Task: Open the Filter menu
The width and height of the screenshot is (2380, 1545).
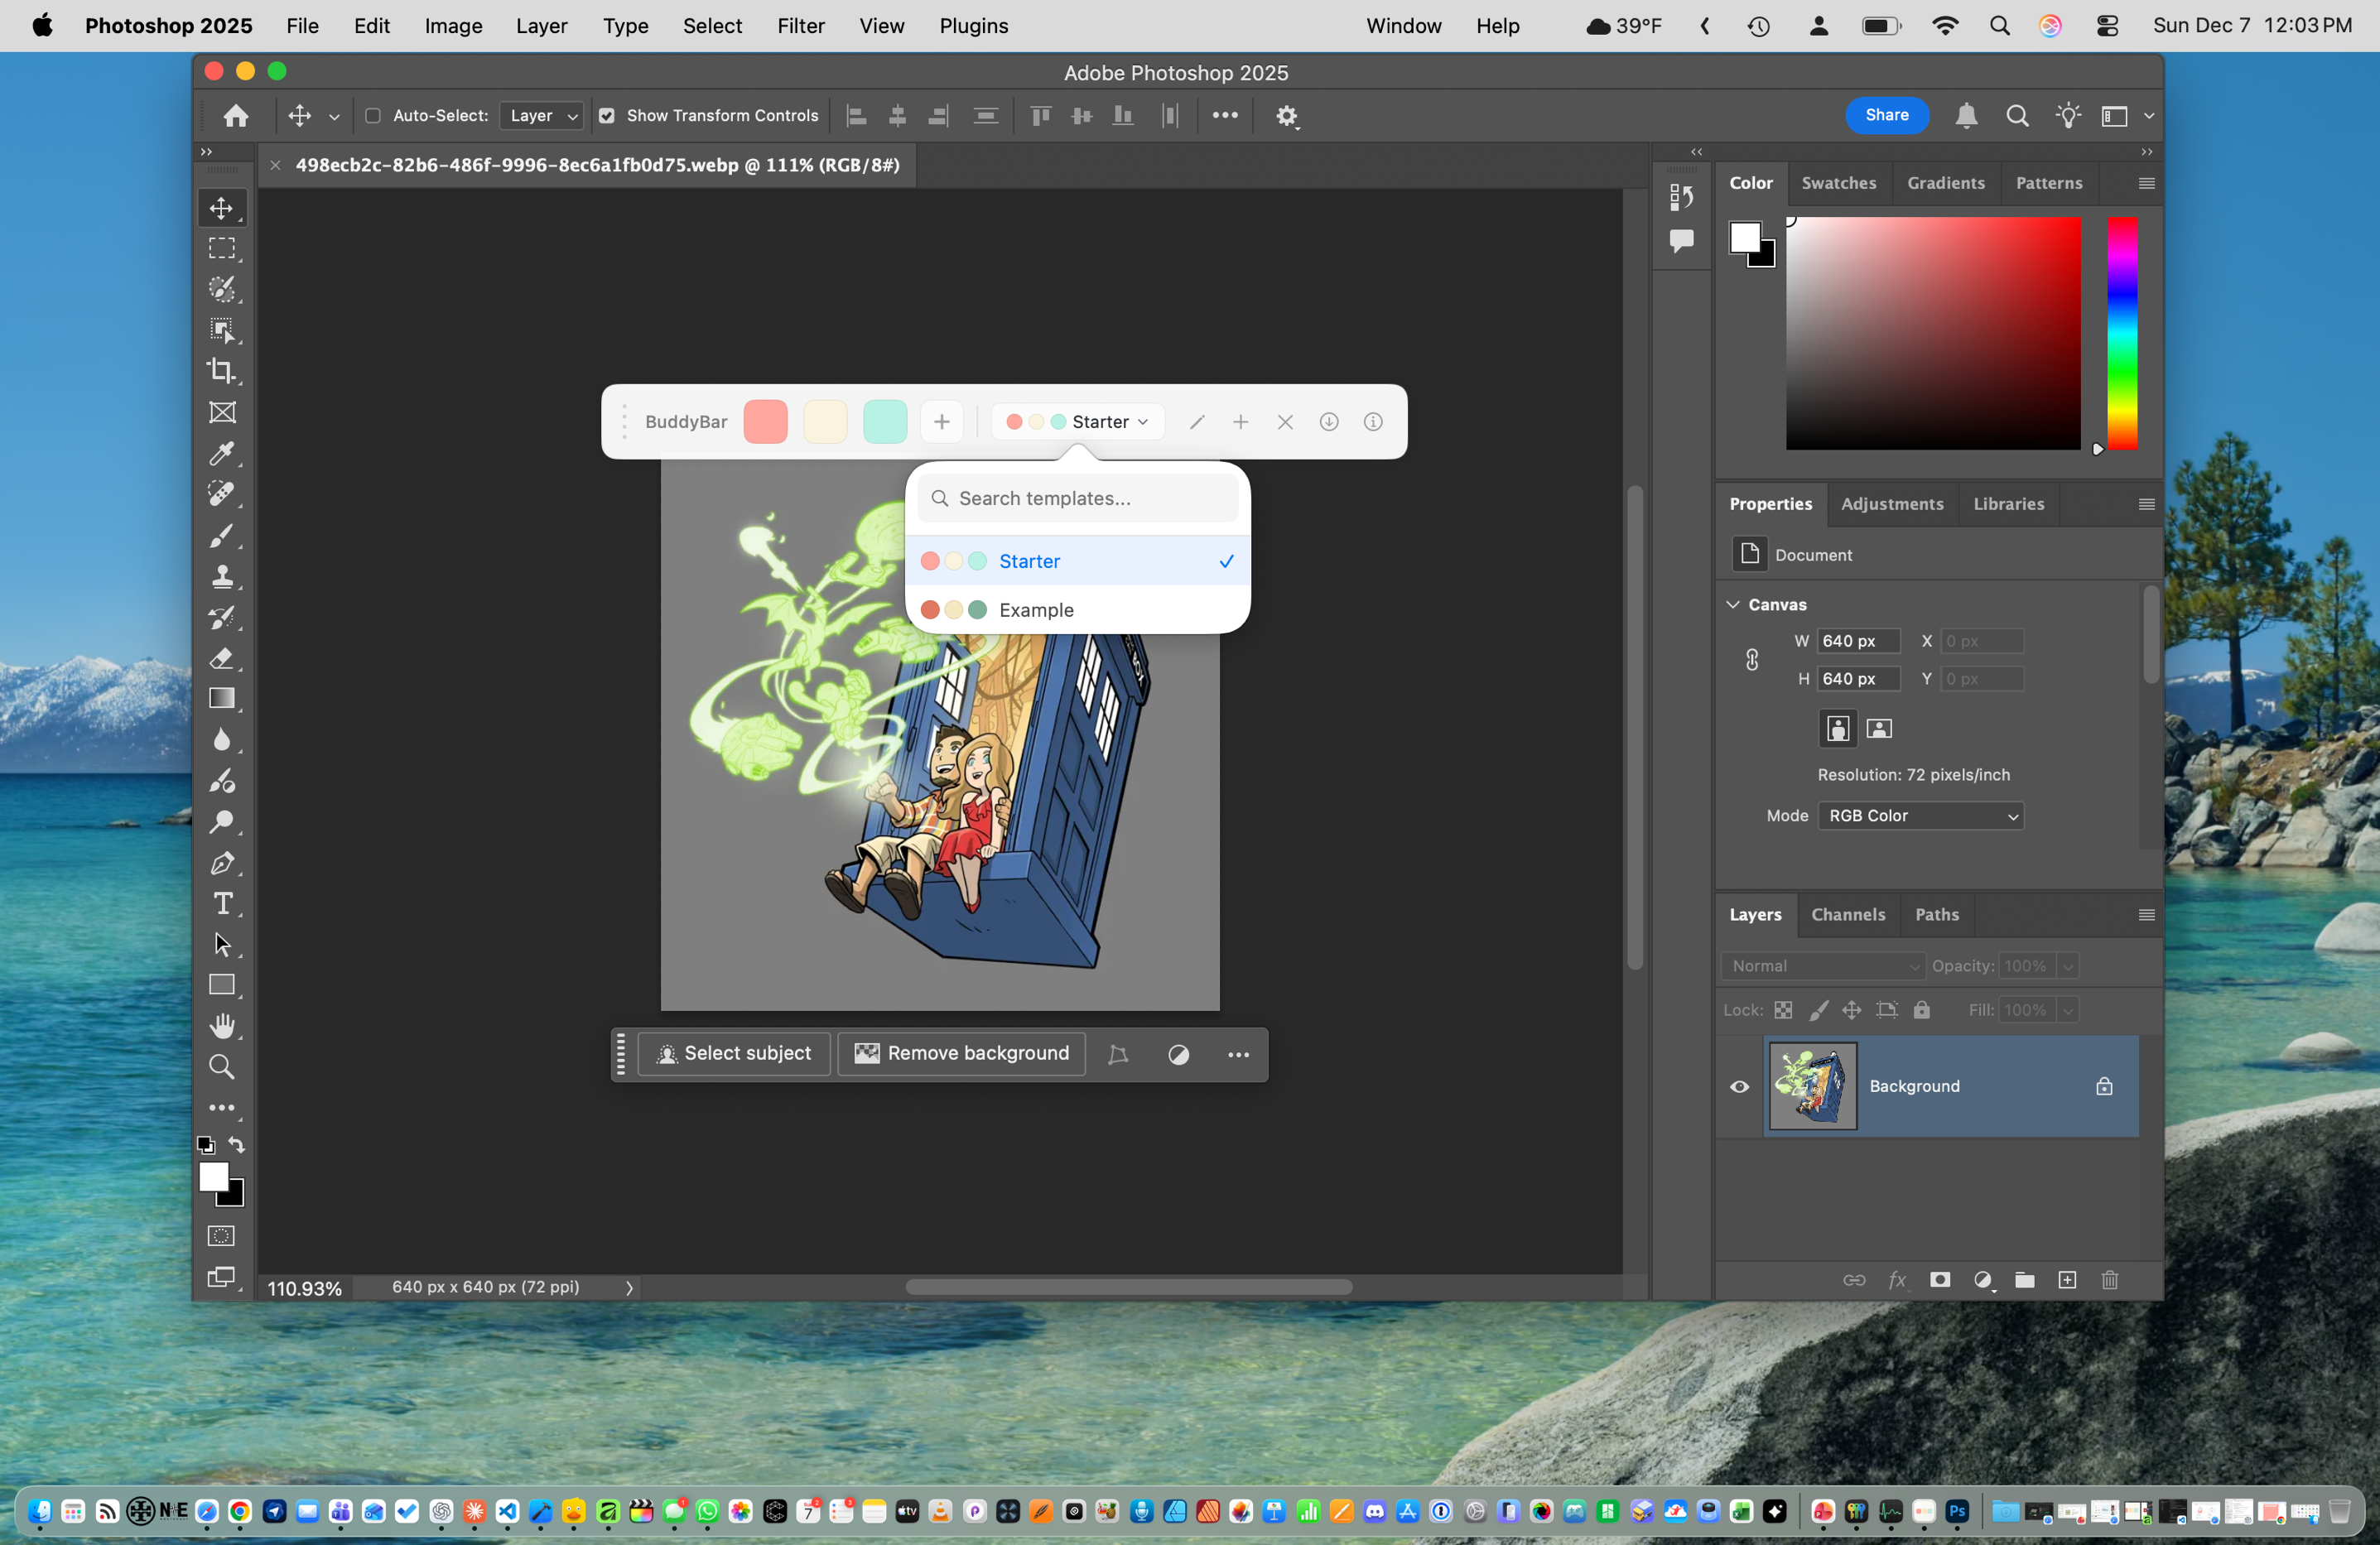Action: coord(801,26)
